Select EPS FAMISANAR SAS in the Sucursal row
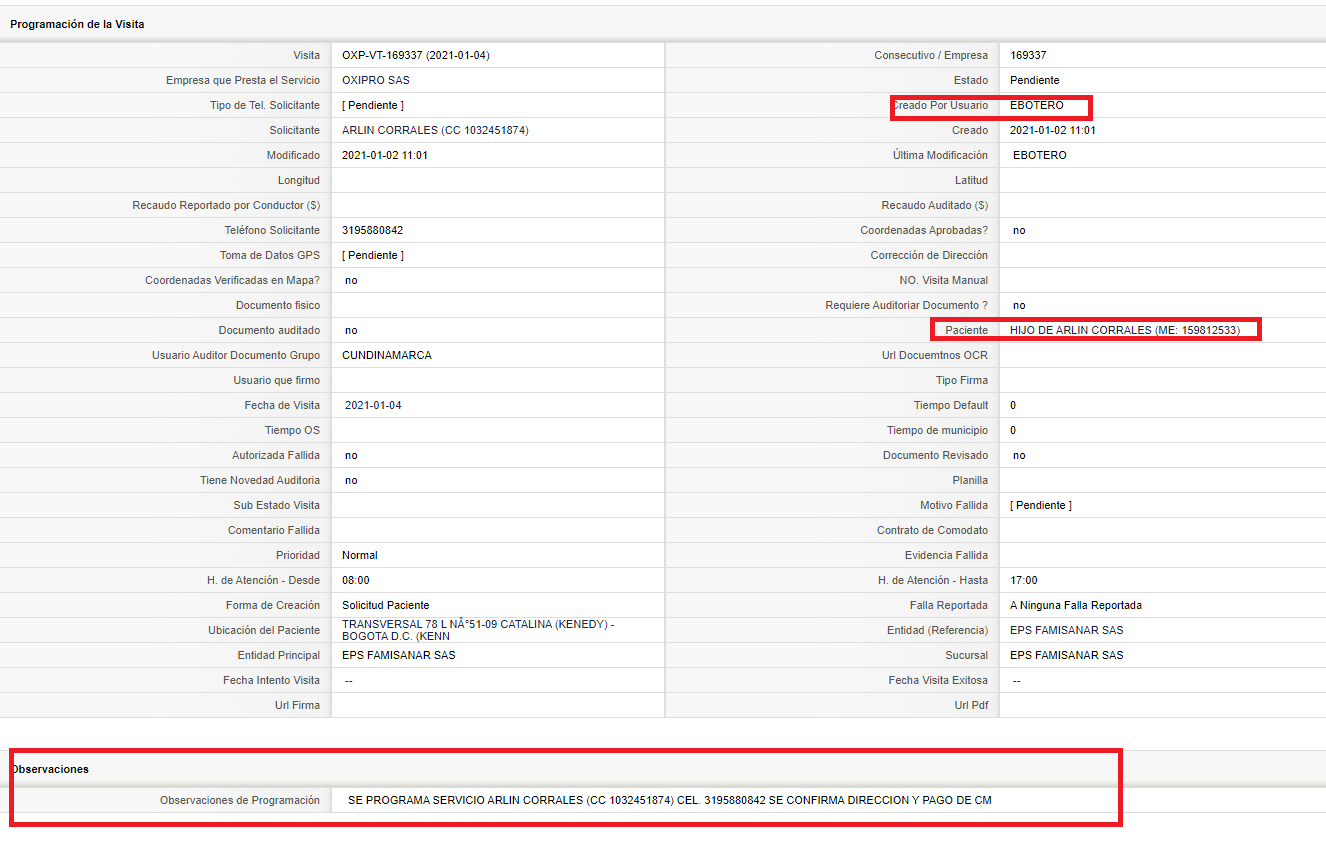 (1067, 655)
